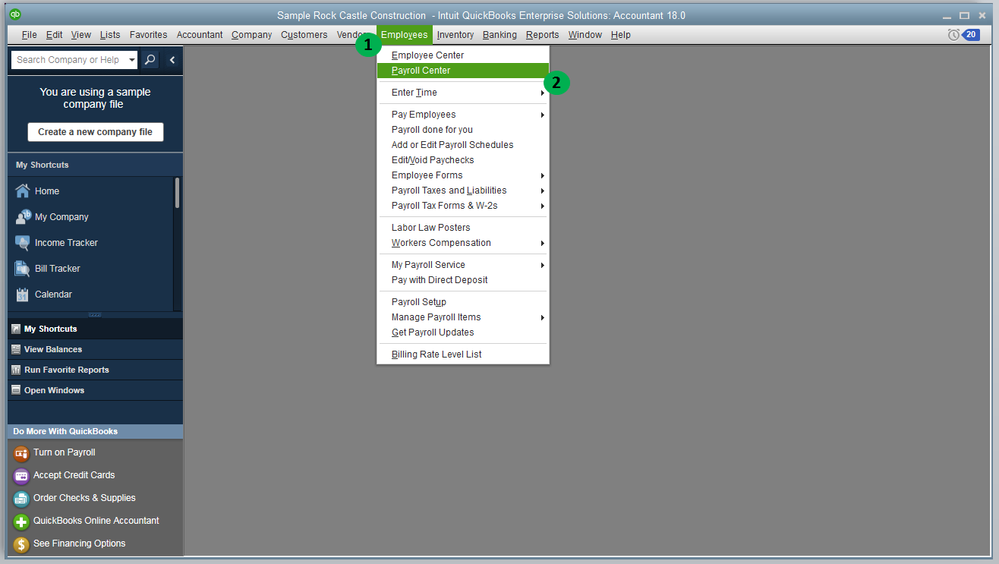Open the Window menu
This screenshot has width=999, height=564.
coord(585,35)
